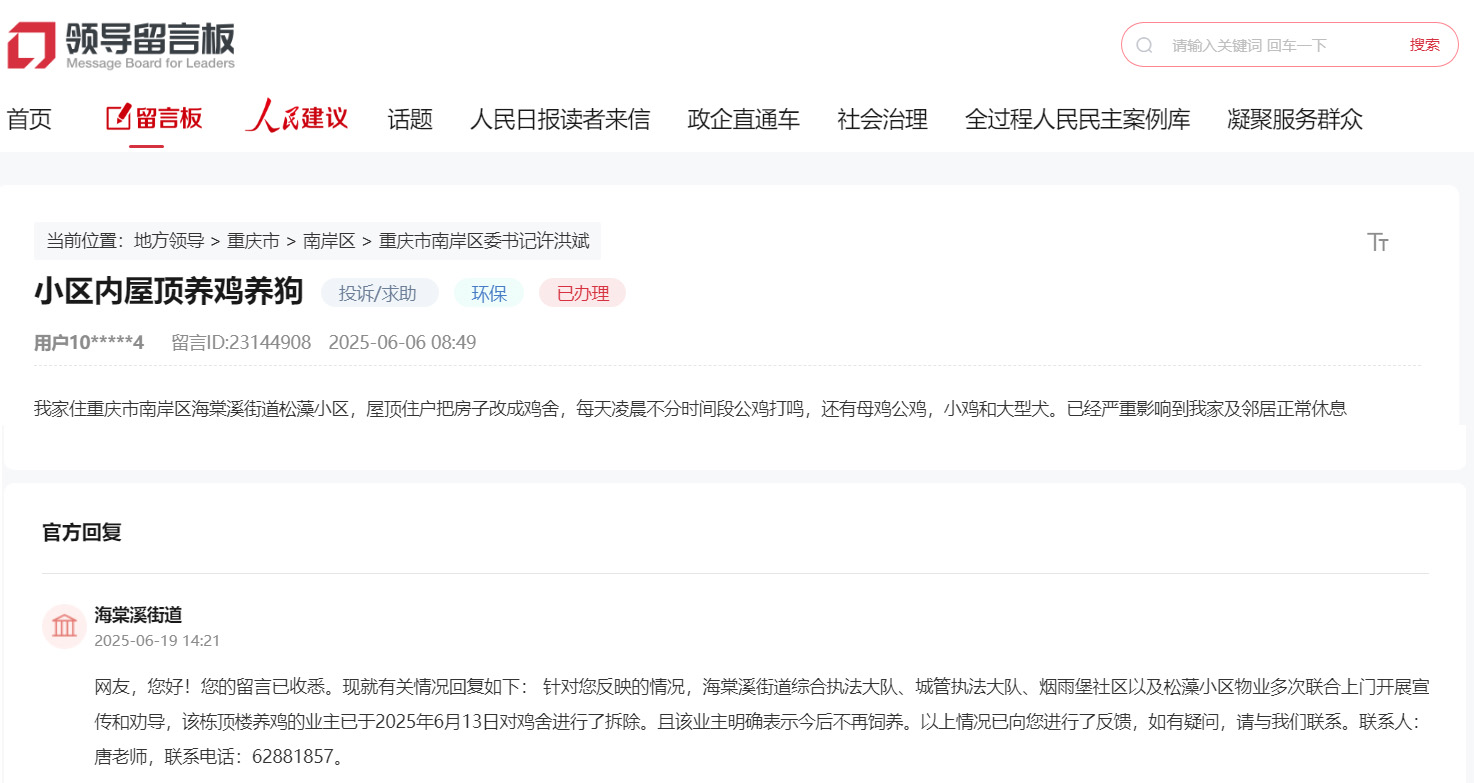Open breadcrumb link 南岸区
Viewport: 1474px width, 783px height.
(329, 241)
